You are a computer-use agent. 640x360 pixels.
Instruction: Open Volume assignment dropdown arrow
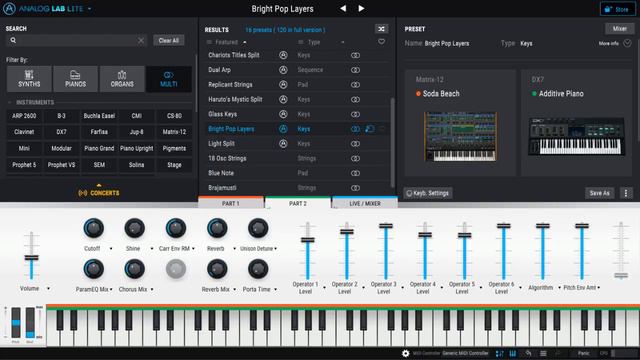(48, 289)
